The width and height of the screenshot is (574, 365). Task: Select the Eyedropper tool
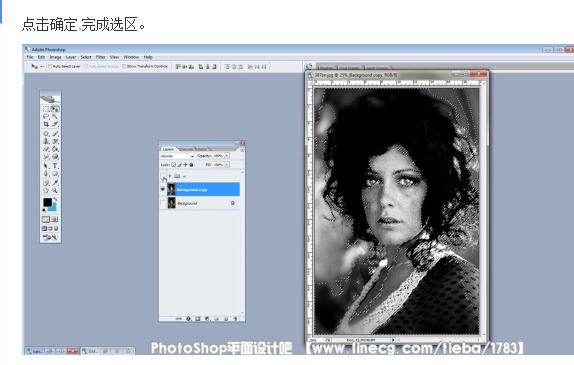(55, 183)
